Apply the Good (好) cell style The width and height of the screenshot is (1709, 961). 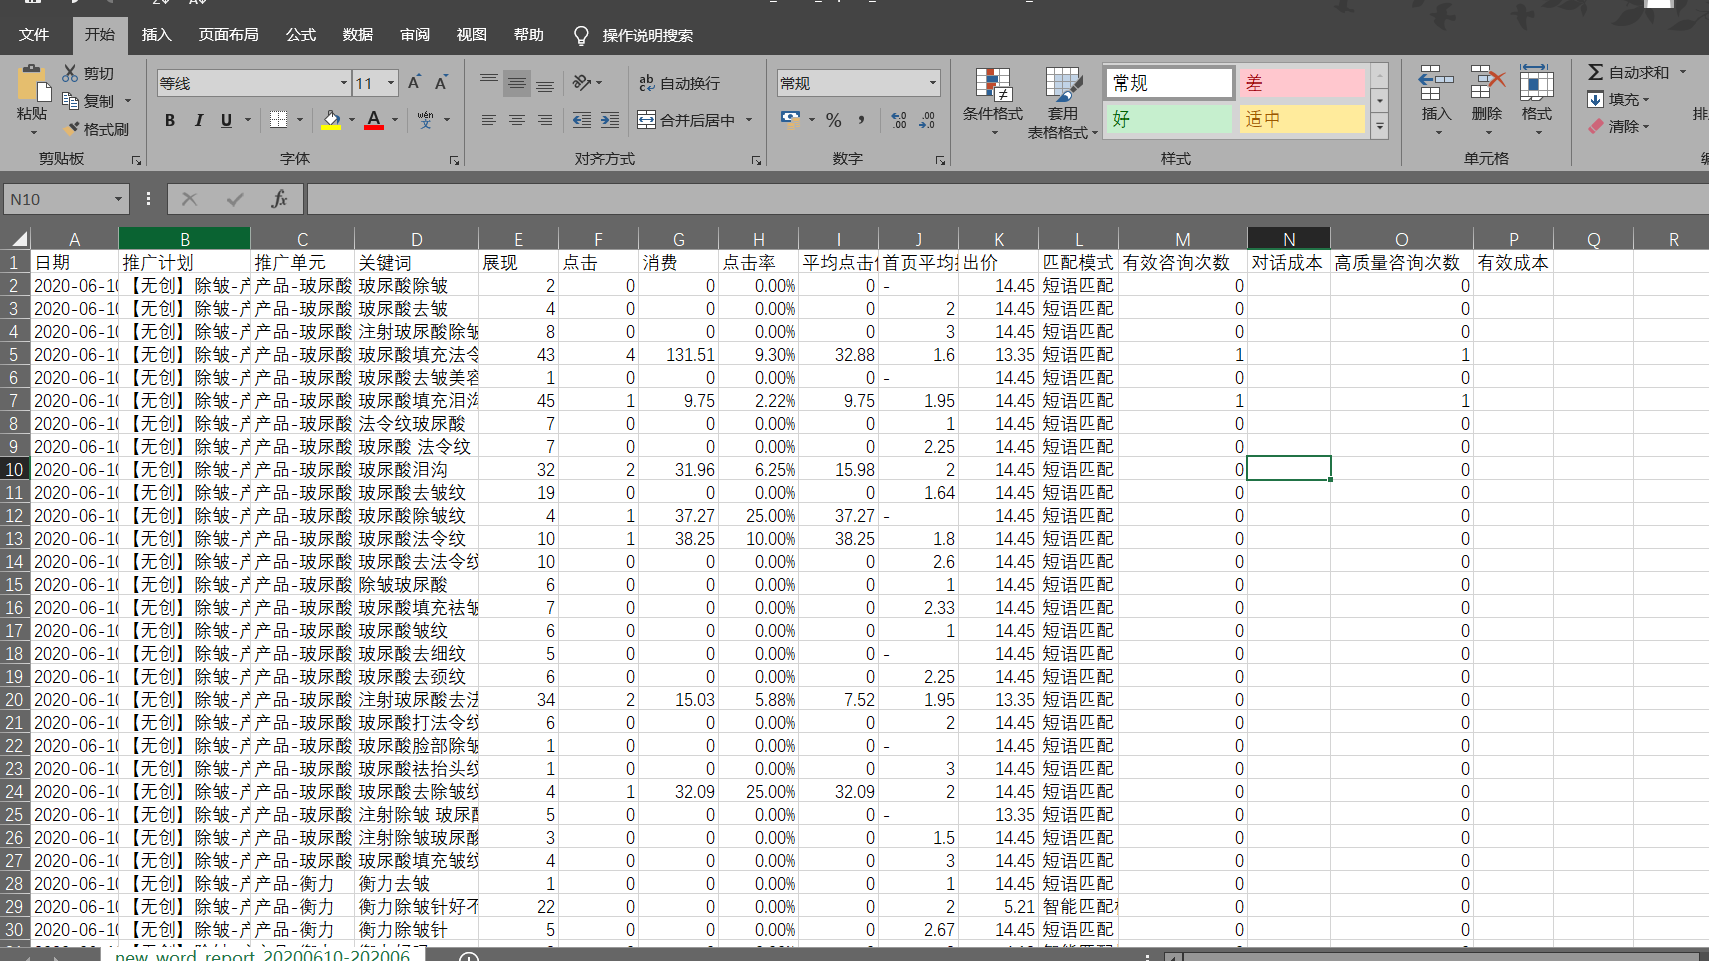click(x=1168, y=119)
